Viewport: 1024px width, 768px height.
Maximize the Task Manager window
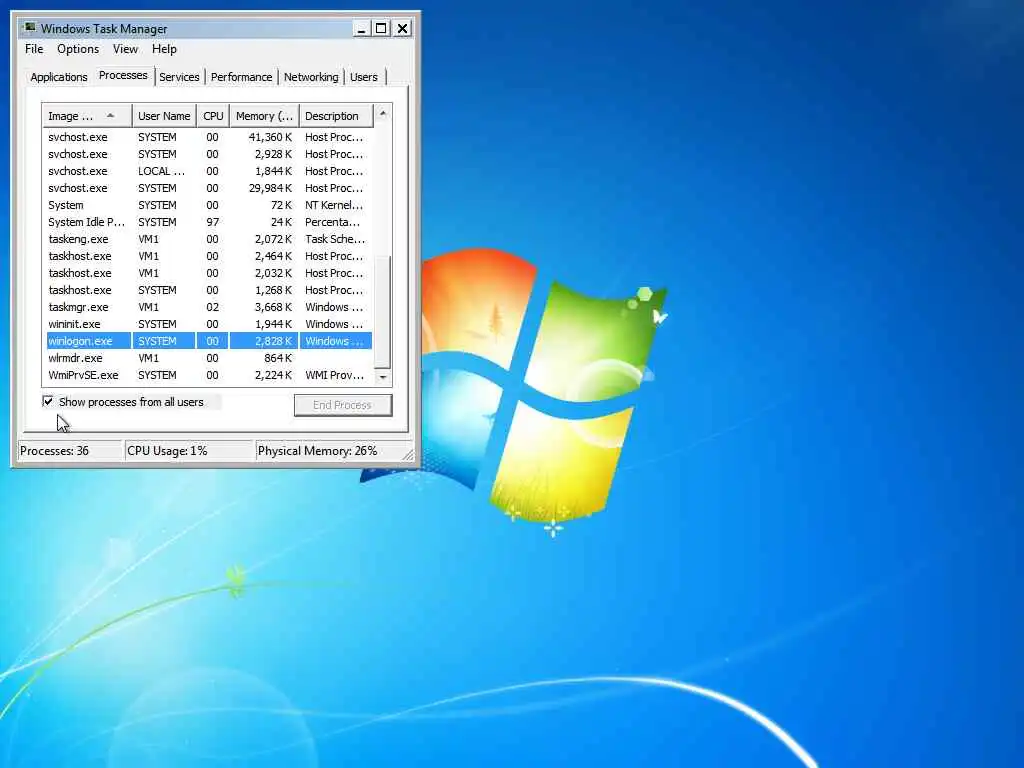pyautogui.click(x=381, y=29)
